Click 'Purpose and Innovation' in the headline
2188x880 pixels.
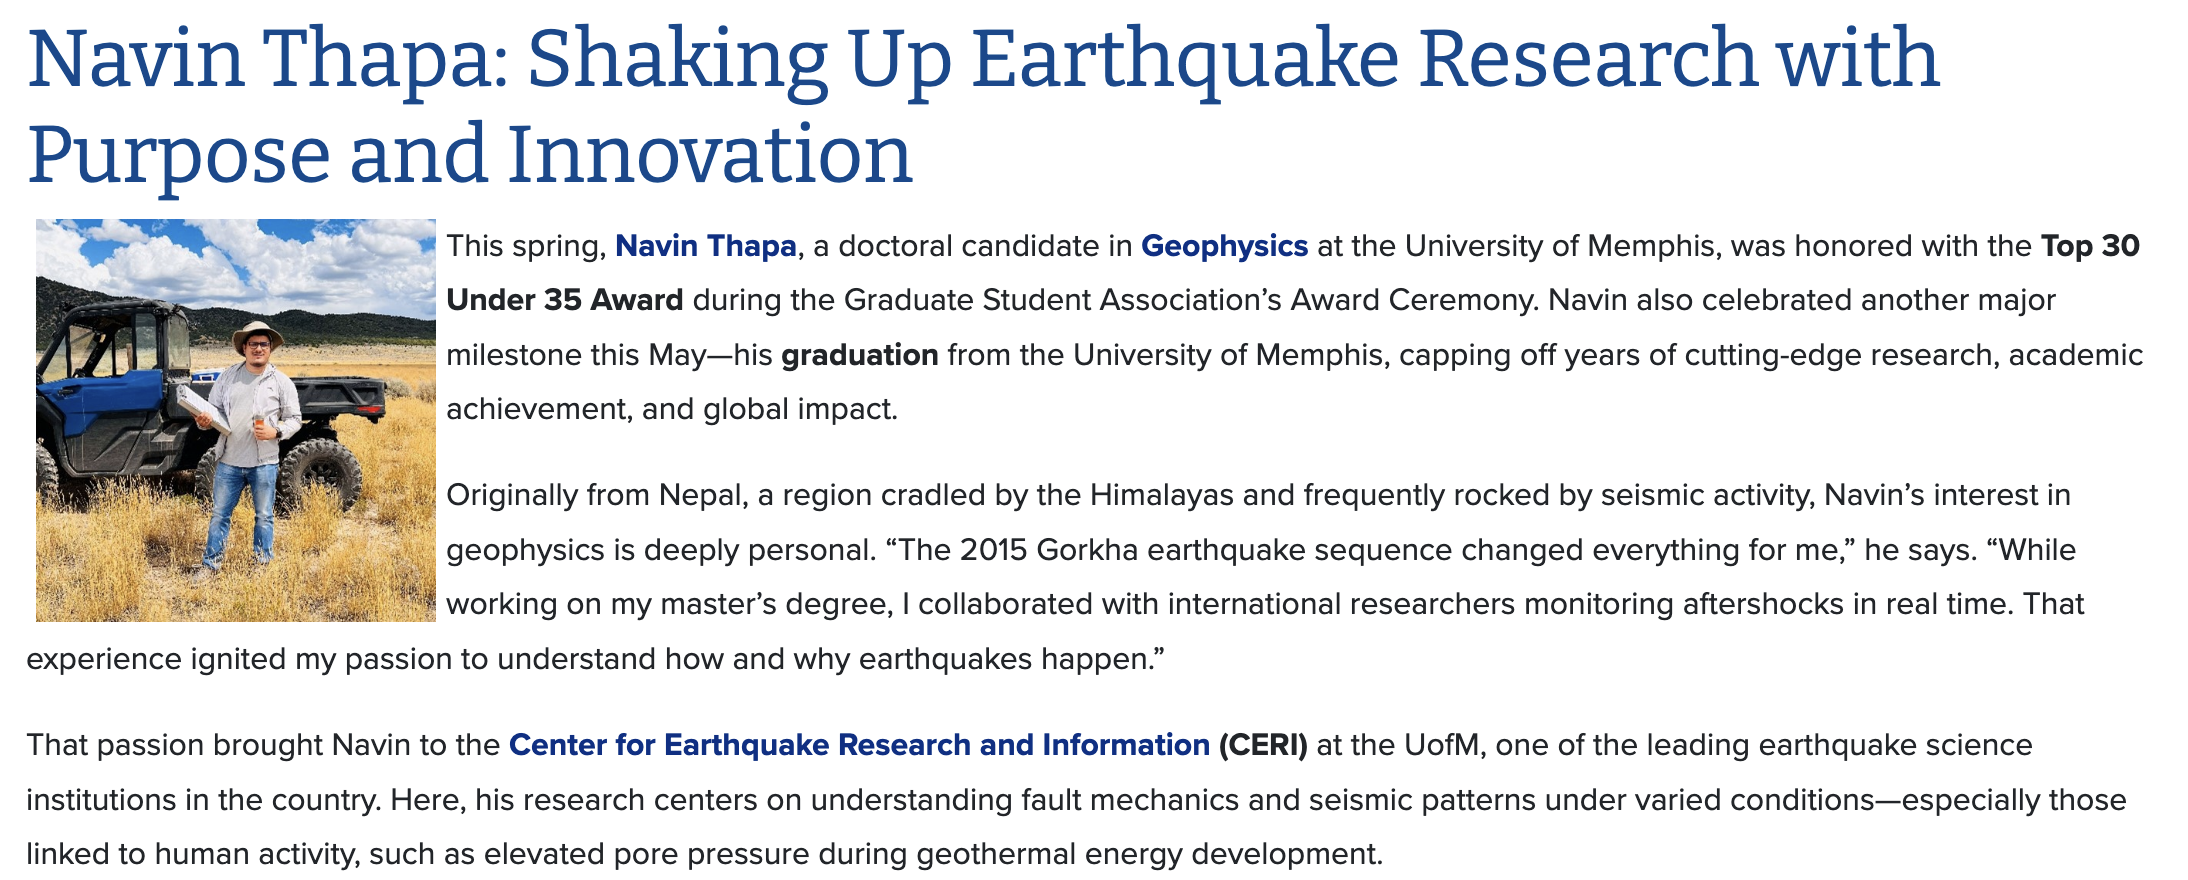tap(470, 155)
